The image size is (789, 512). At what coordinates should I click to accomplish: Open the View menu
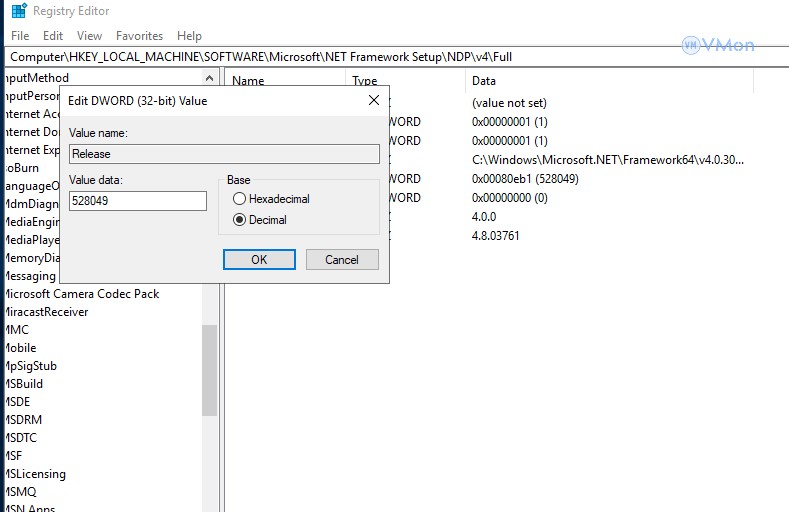[89, 36]
